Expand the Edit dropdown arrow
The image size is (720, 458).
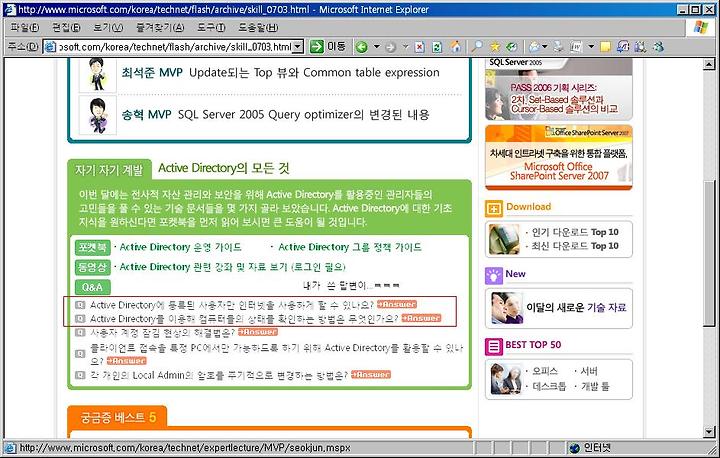(x=591, y=47)
